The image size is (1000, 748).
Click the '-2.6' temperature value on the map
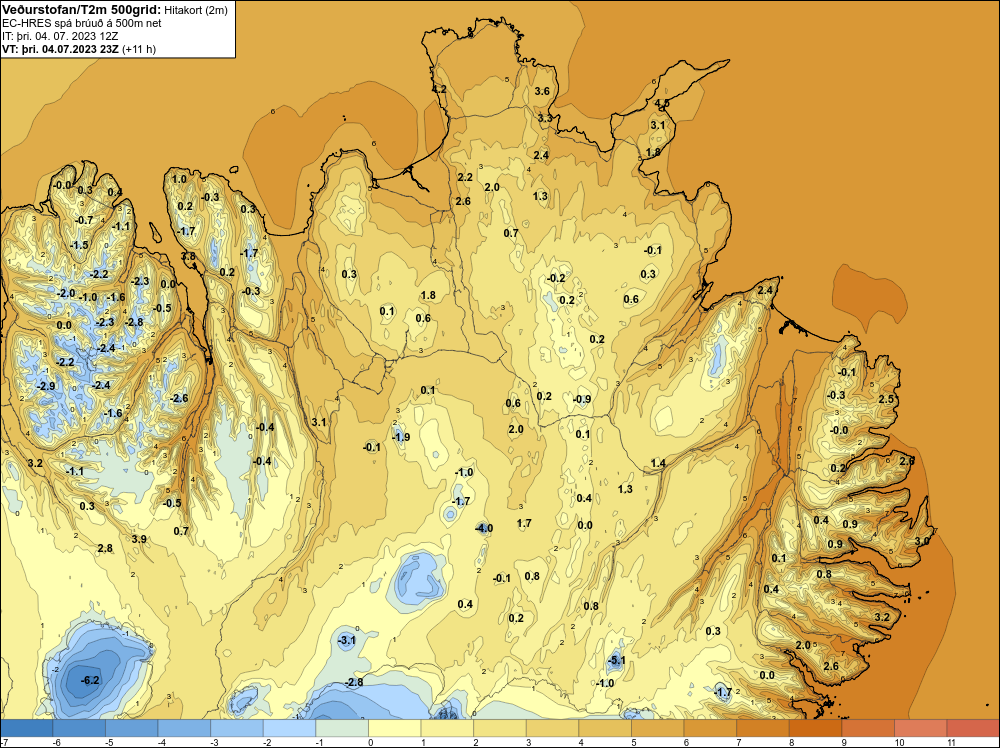(179, 399)
